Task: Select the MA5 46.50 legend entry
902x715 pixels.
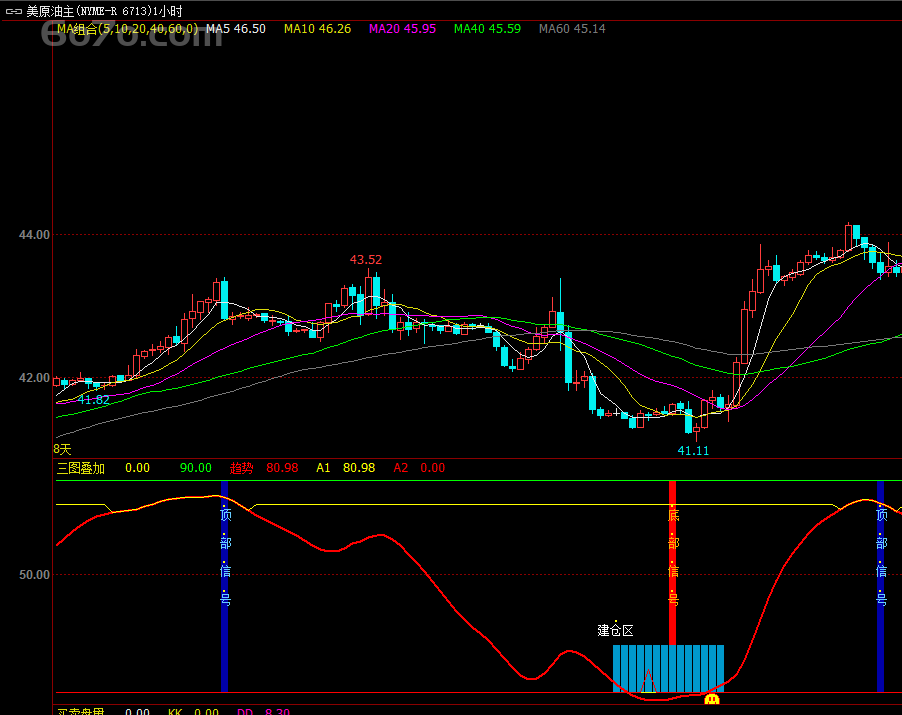Action: click(236, 29)
